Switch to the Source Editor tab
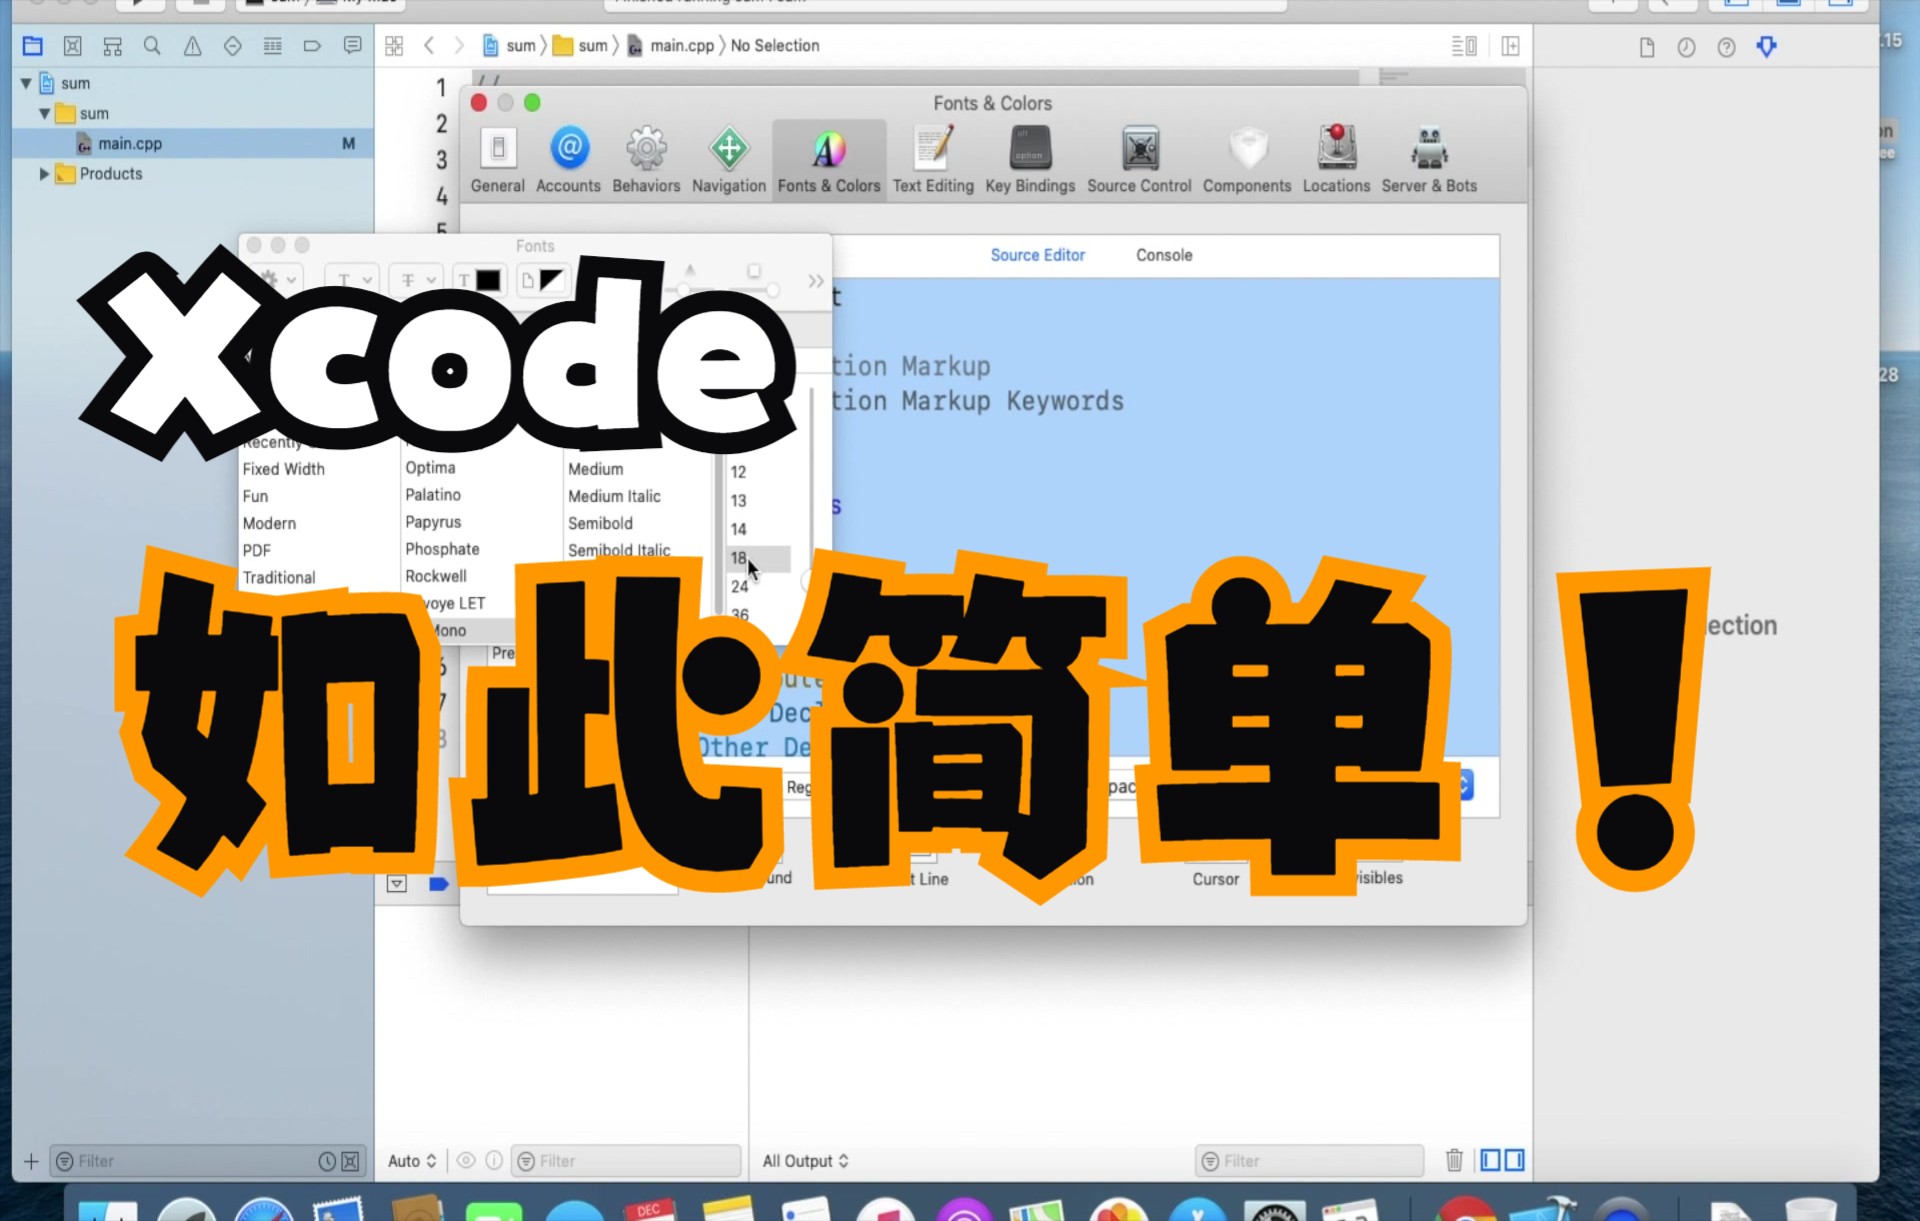This screenshot has height=1221, width=1920. point(1037,255)
